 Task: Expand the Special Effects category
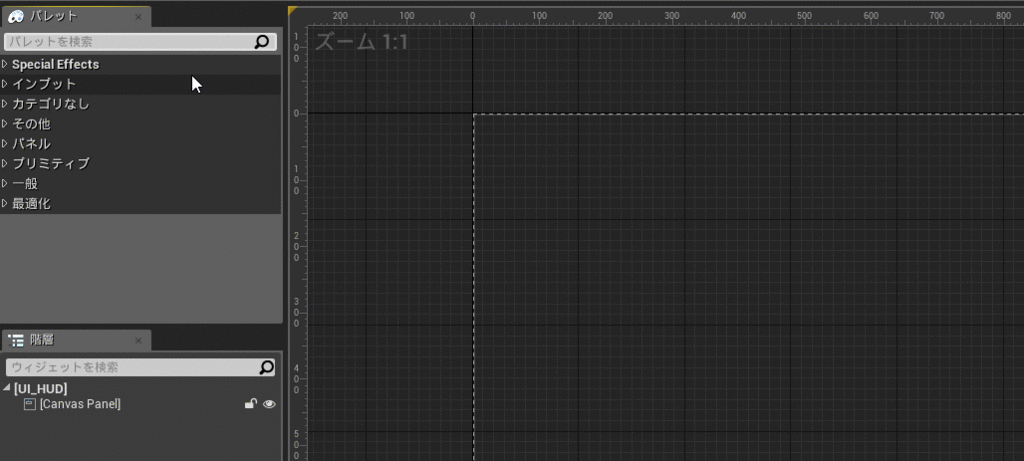click(5, 64)
